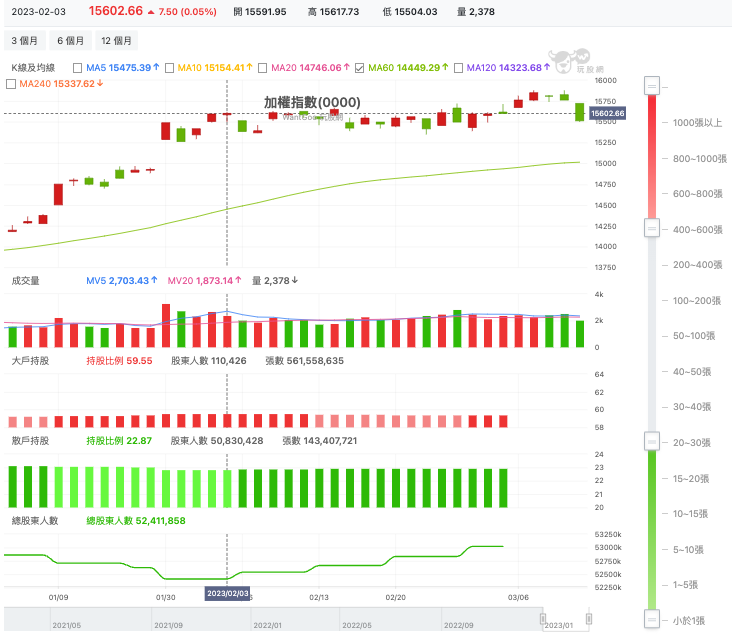Image resolution: width=732 pixels, height=637 pixels.
Task: Click the MV20 1,873.14 volume average label
Action: pyautogui.click(x=204, y=280)
